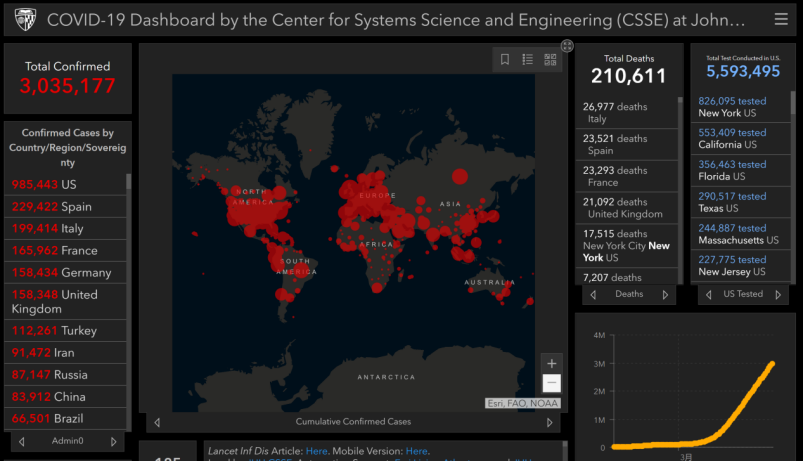Click the Total Confirmed 3,035,177 figure
The width and height of the screenshot is (804, 461).
pos(67,86)
